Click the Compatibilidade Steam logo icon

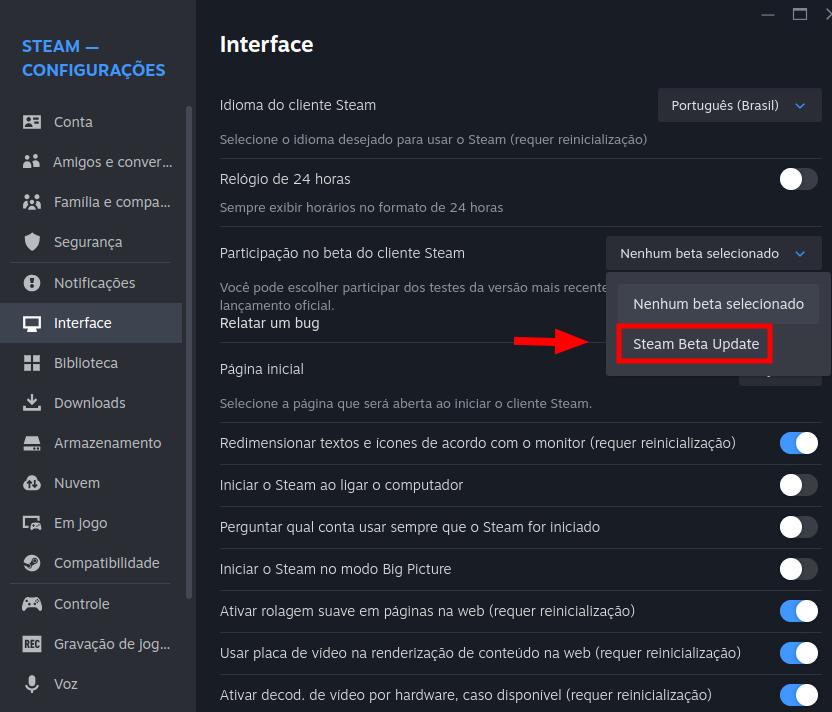pyautogui.click(x=32, y=563)
